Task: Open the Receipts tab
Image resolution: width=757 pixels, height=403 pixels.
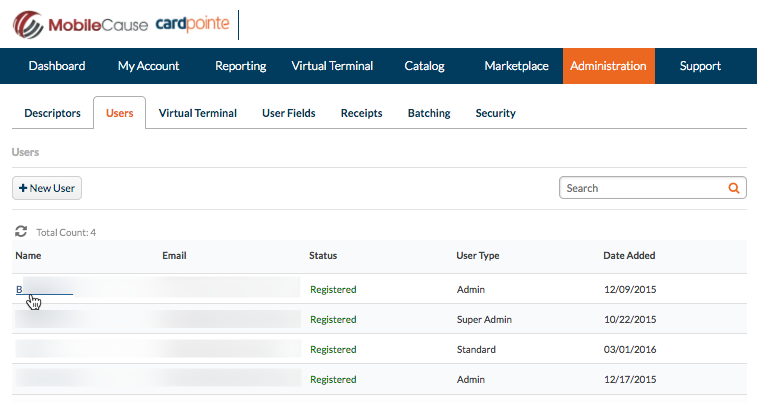Action: tap(362, 113)
